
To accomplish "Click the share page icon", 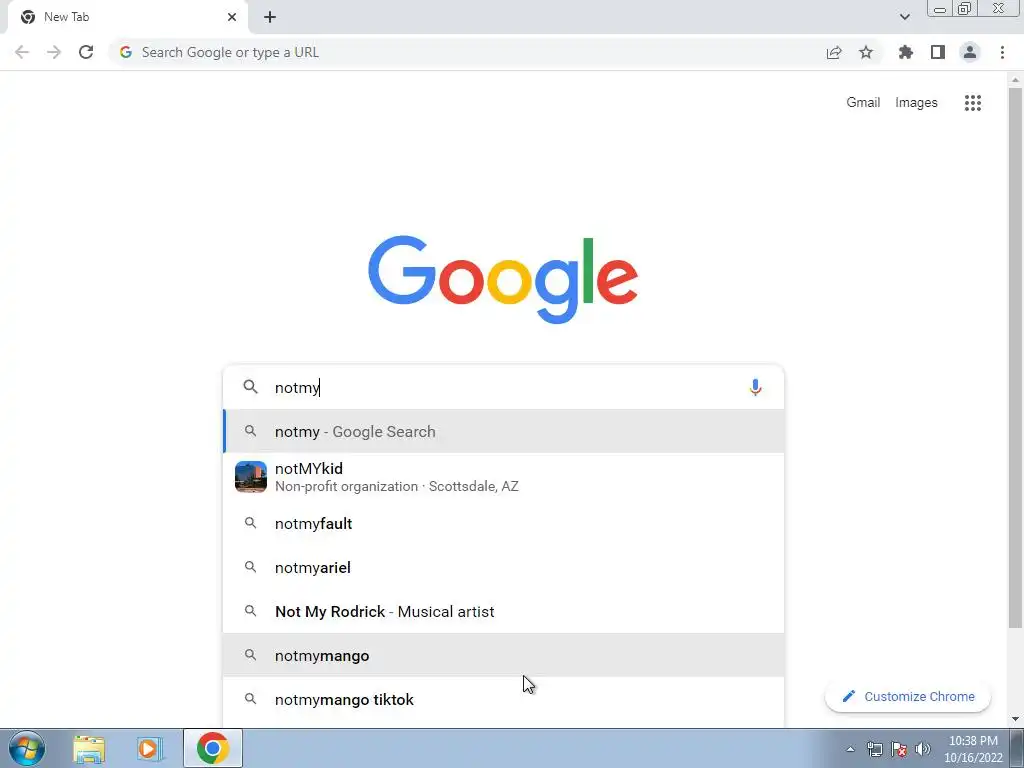I will point(834,52).
